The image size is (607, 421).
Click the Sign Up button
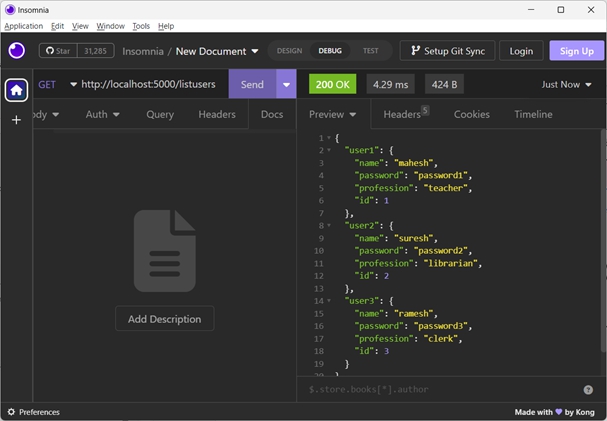coord(576,51)
